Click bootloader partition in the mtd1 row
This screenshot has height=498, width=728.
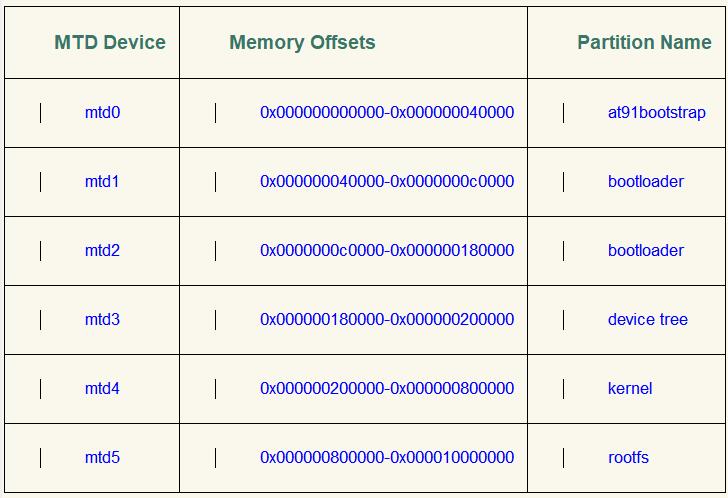(646, 182)
